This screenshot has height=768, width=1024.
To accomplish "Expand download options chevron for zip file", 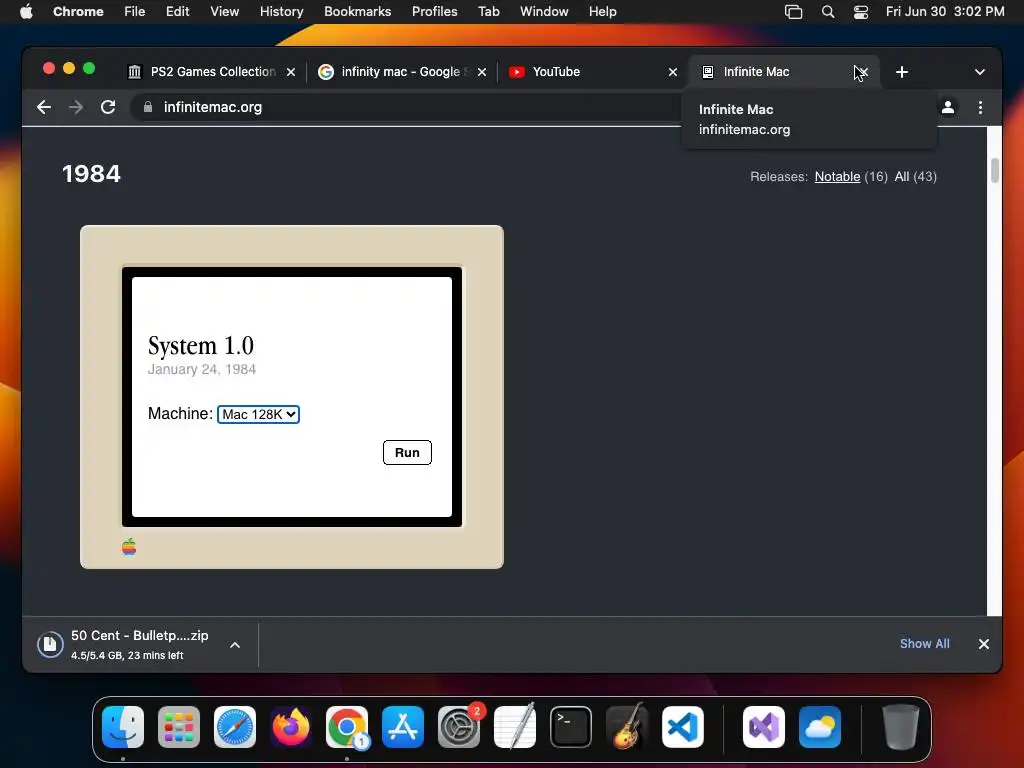I will [x=235, y=645].
